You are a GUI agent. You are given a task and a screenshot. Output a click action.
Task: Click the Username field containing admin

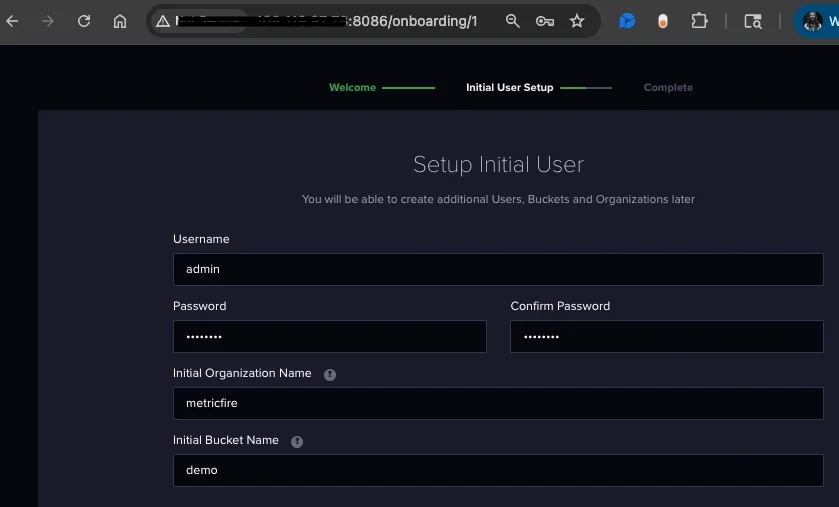coord(498,270)
